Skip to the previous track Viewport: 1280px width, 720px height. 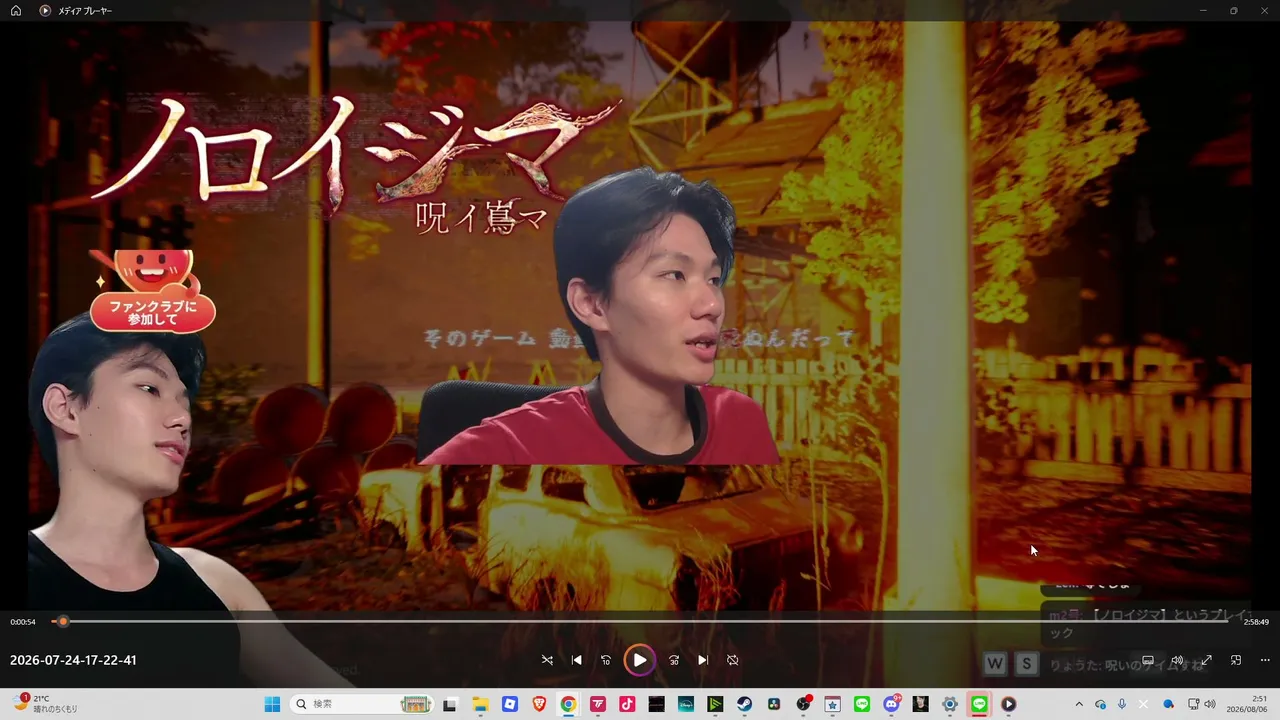pyautogui.click(x=576, y=660)
